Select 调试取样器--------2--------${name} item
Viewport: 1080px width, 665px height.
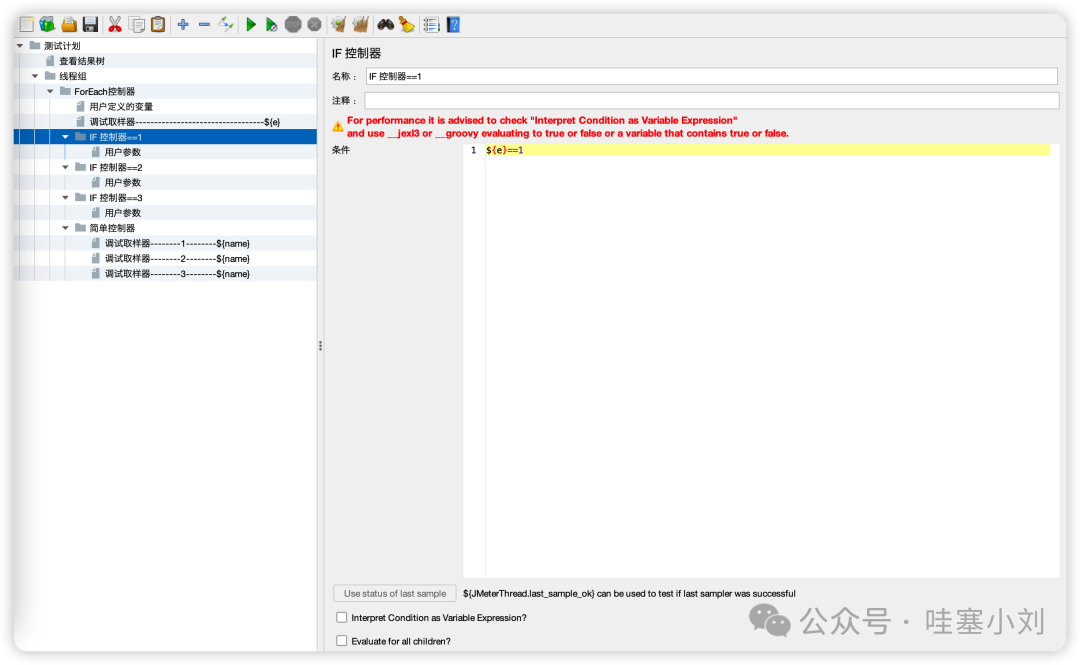(177, 258)
